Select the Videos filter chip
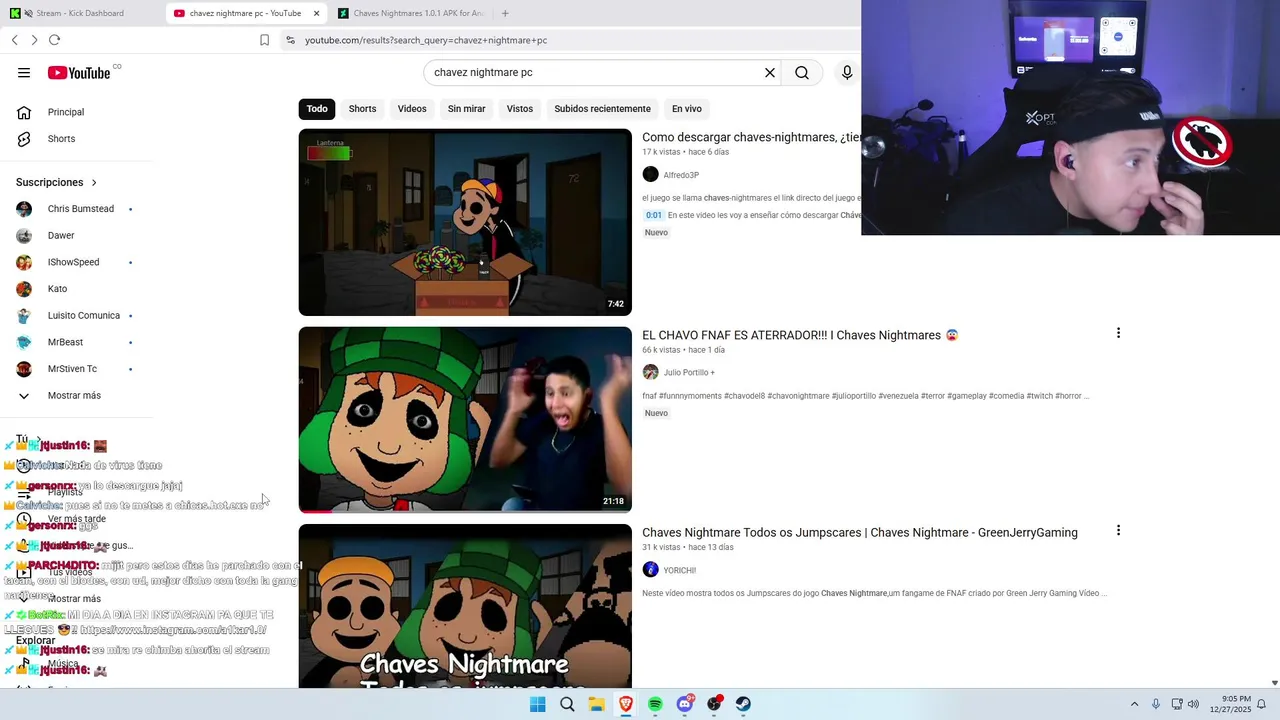The width and height of the screenshot is (1280, 720). pyautogui.click(x=412, y=109)
